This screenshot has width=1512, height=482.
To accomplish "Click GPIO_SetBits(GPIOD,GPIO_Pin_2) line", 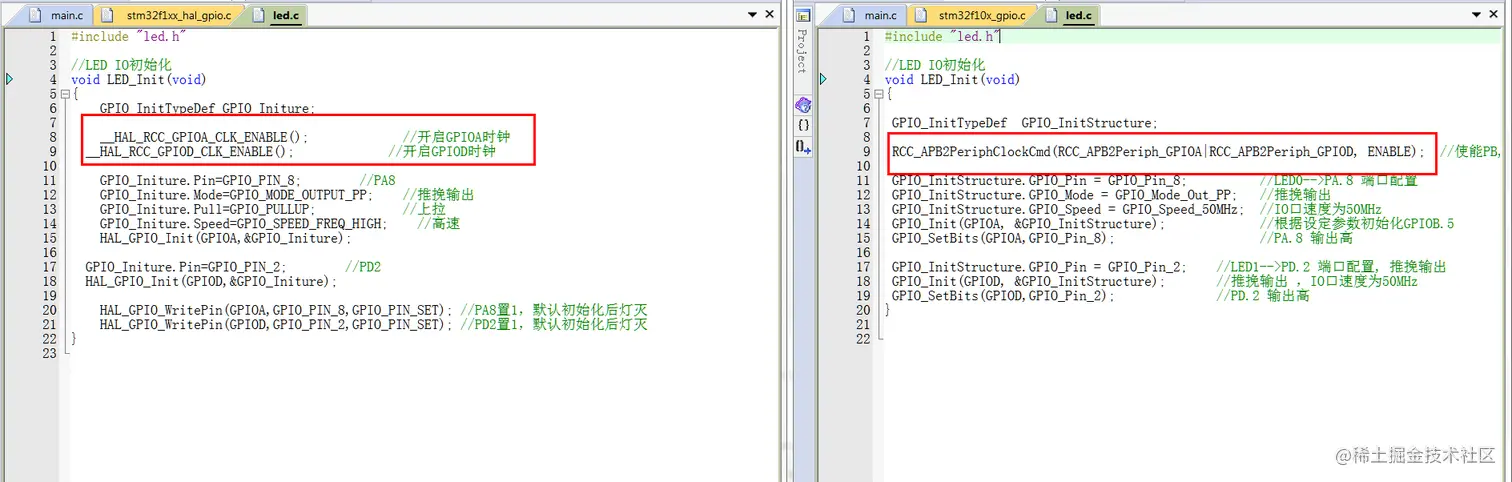I will (1003, 296).
